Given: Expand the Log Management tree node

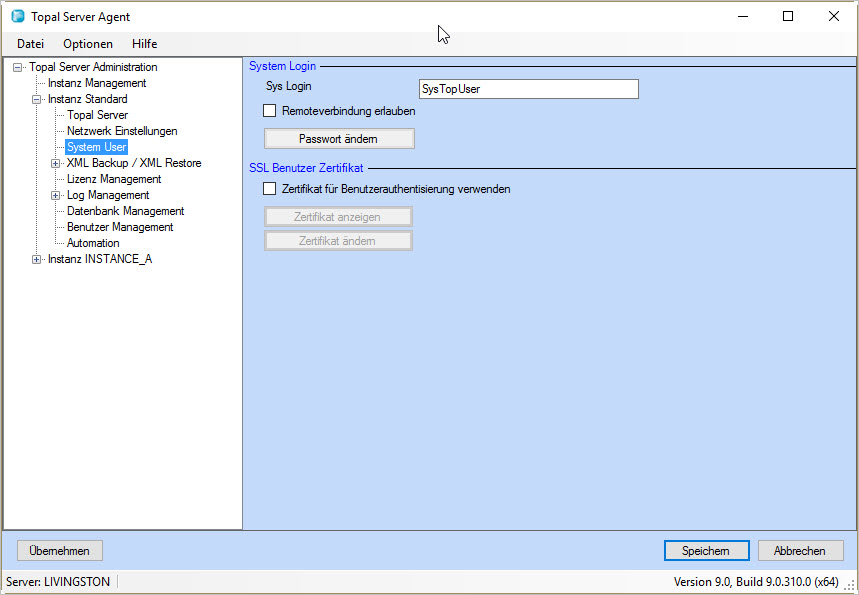Looking at the screenshot, I should (x=56, y=195).
